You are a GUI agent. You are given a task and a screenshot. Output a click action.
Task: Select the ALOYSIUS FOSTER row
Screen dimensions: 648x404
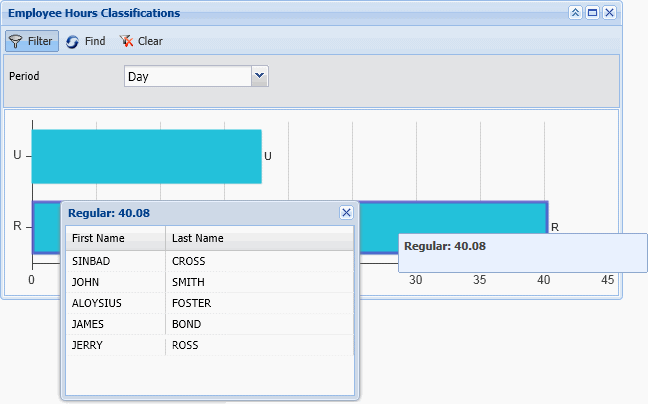tap(209, 303)
